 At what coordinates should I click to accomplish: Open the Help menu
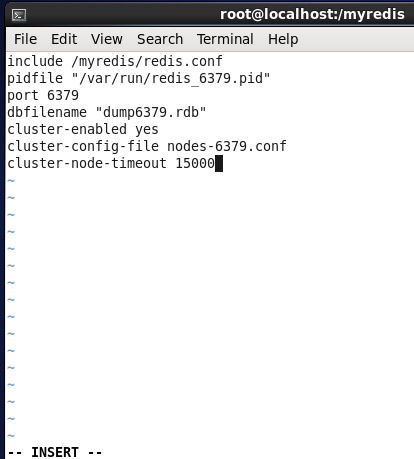283,39
